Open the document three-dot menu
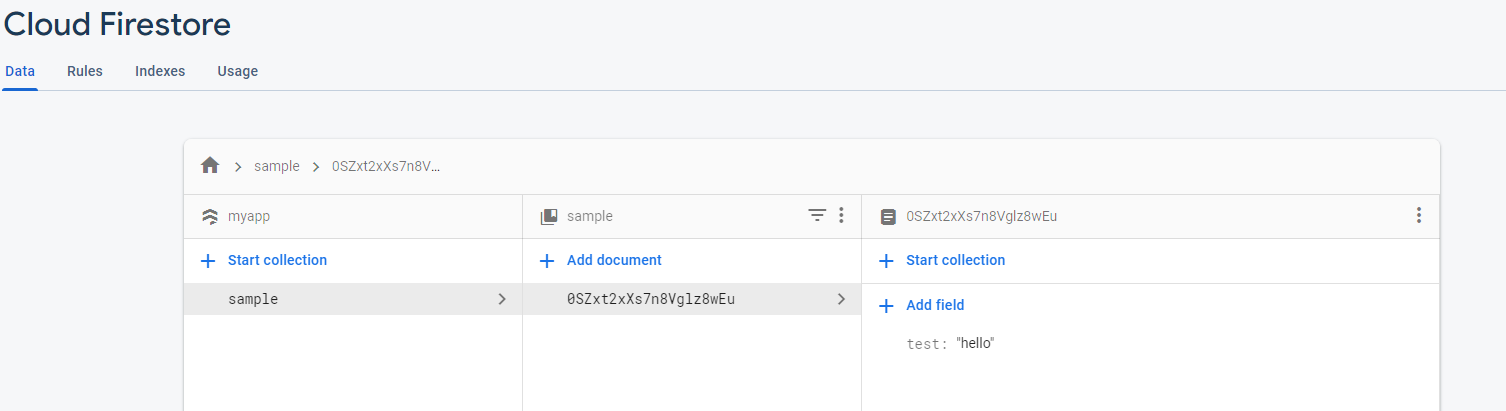Screen dimensions: 1506x411 pos(1418,215)
